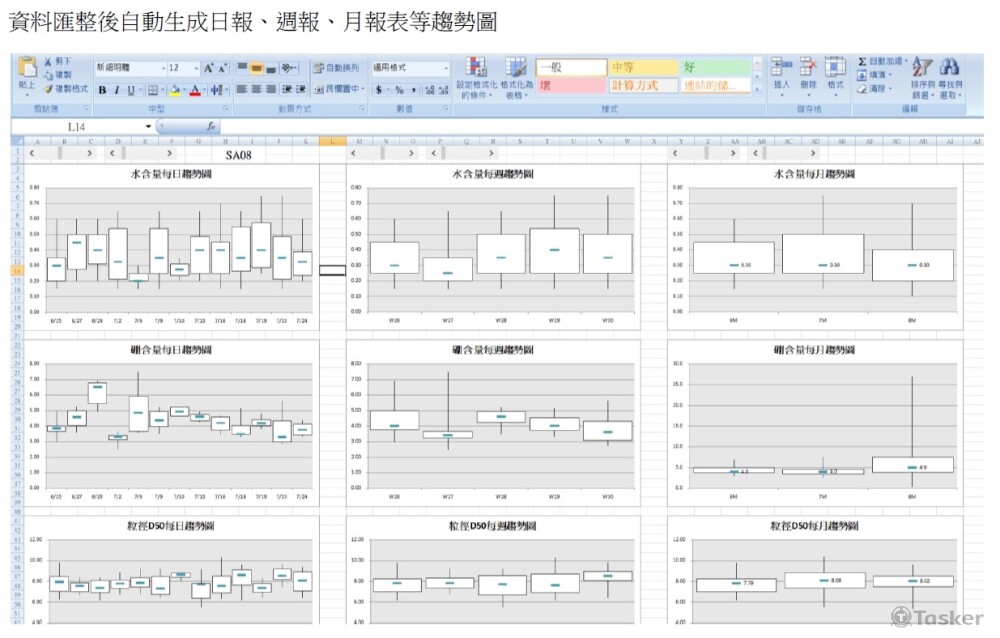The height and width of the screenshot is (638, 1000).
Task: Toggle Bold formatting
Action: [102, 90]
